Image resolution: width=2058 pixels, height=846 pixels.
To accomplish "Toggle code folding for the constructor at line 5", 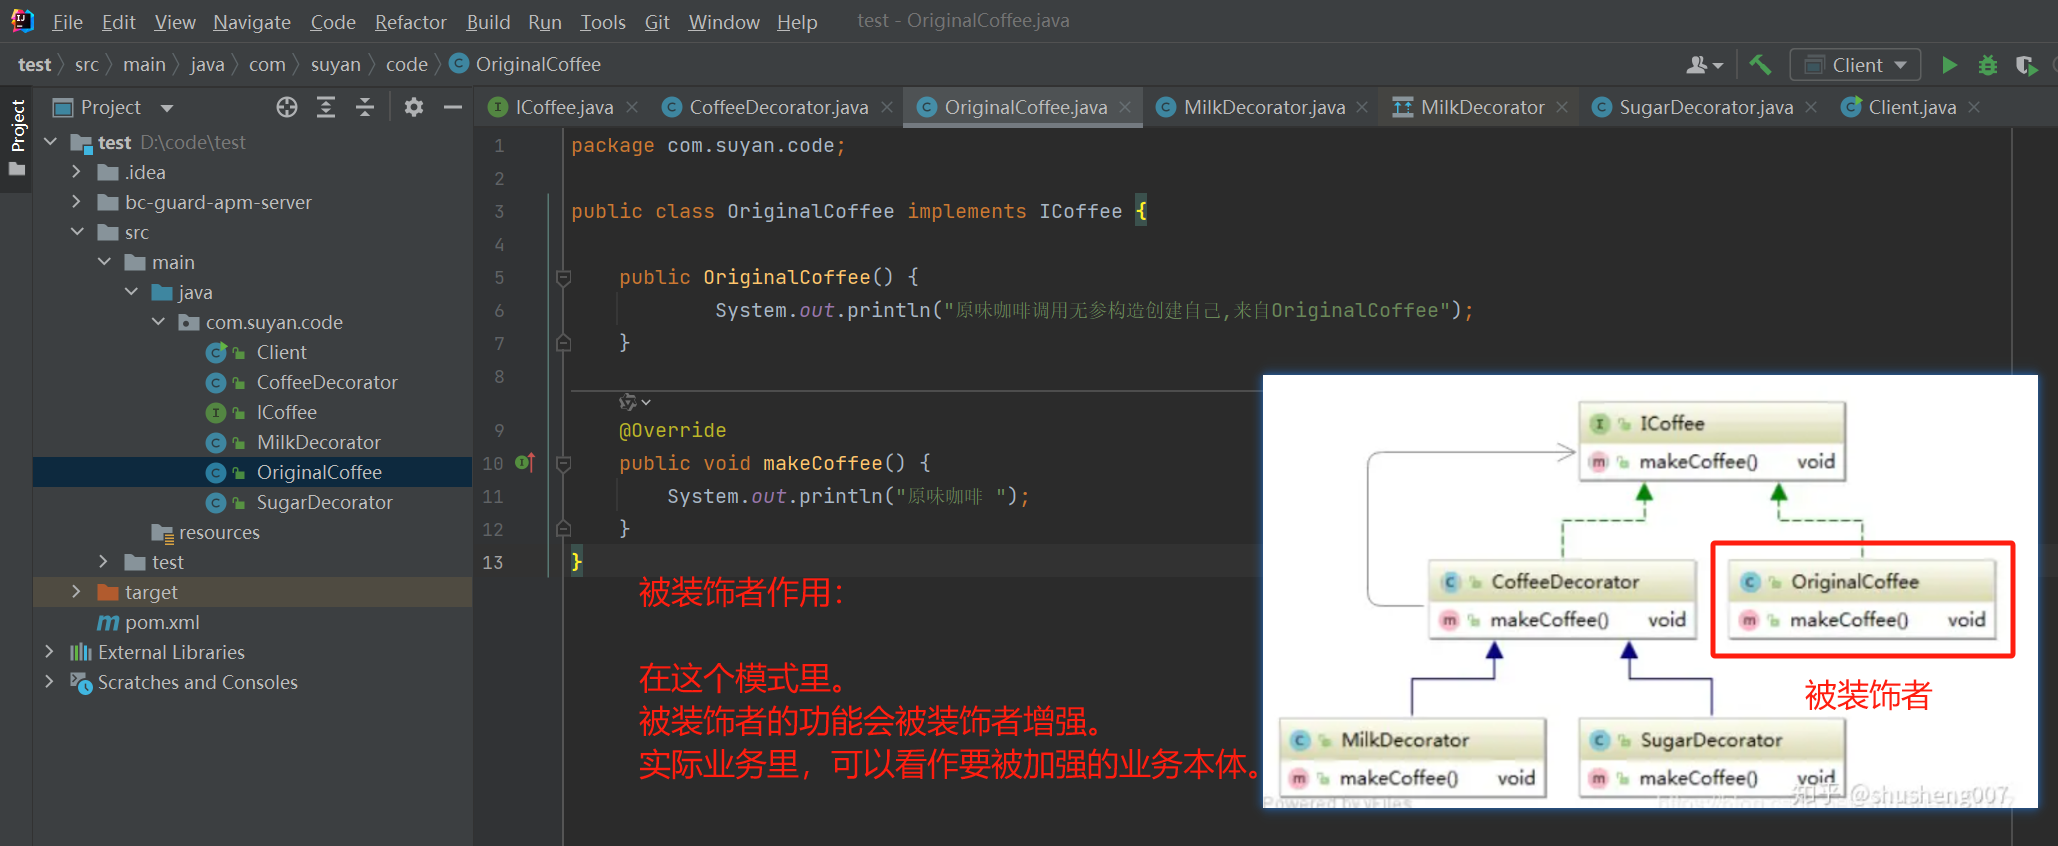I will [x=563, y=277].
